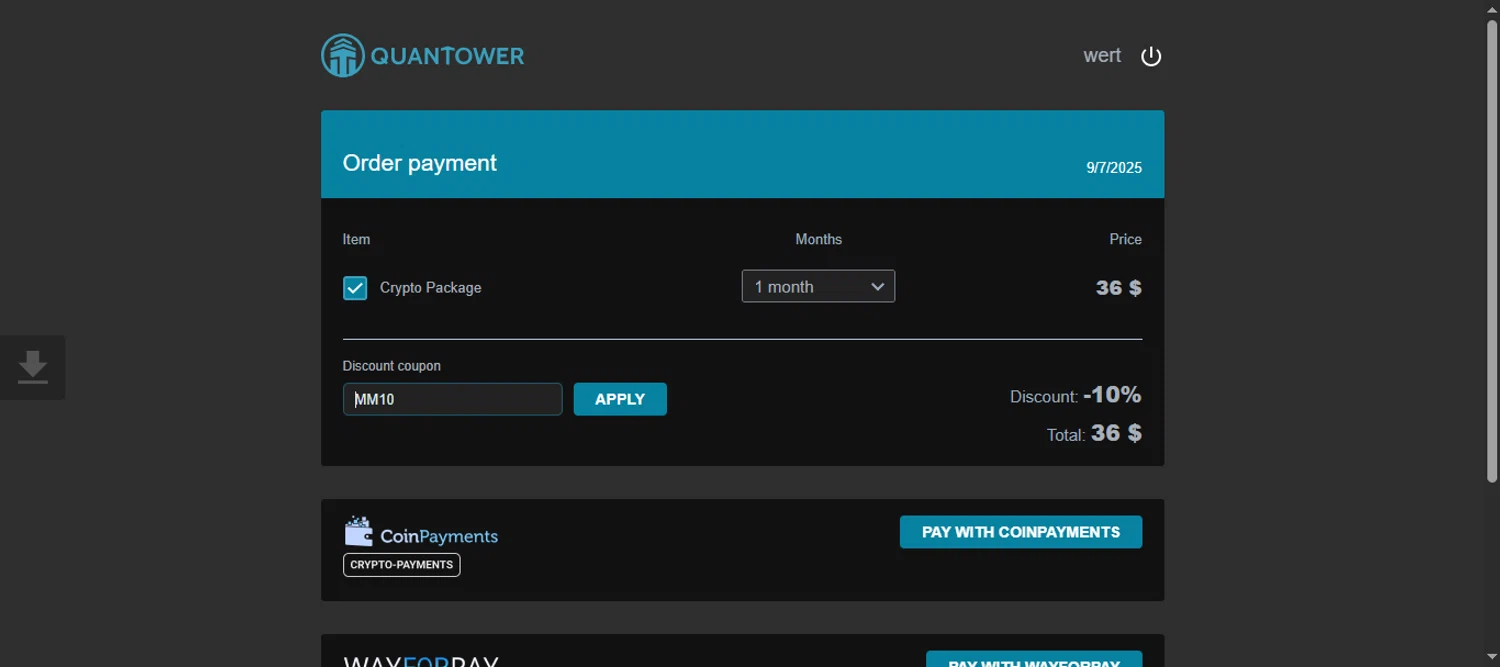The width and height of the screenshot is (1500, 667).
Task: Click the Price column header
Action: click(1125, 239)
